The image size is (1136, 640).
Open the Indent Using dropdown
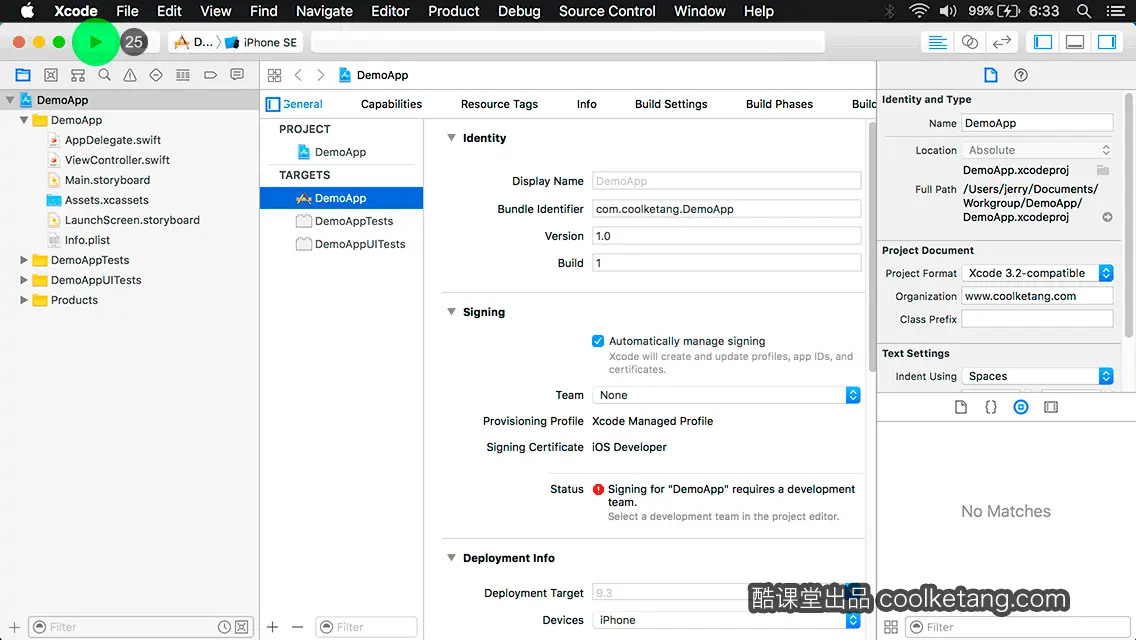pyautogui.click(x=1037, y=376)
